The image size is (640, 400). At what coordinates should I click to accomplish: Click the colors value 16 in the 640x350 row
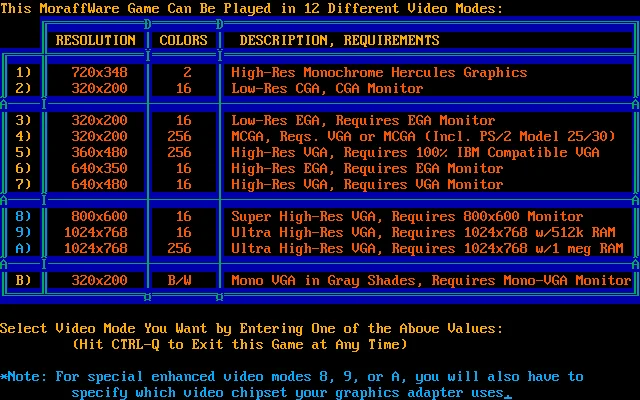click(x=184, y=168)
